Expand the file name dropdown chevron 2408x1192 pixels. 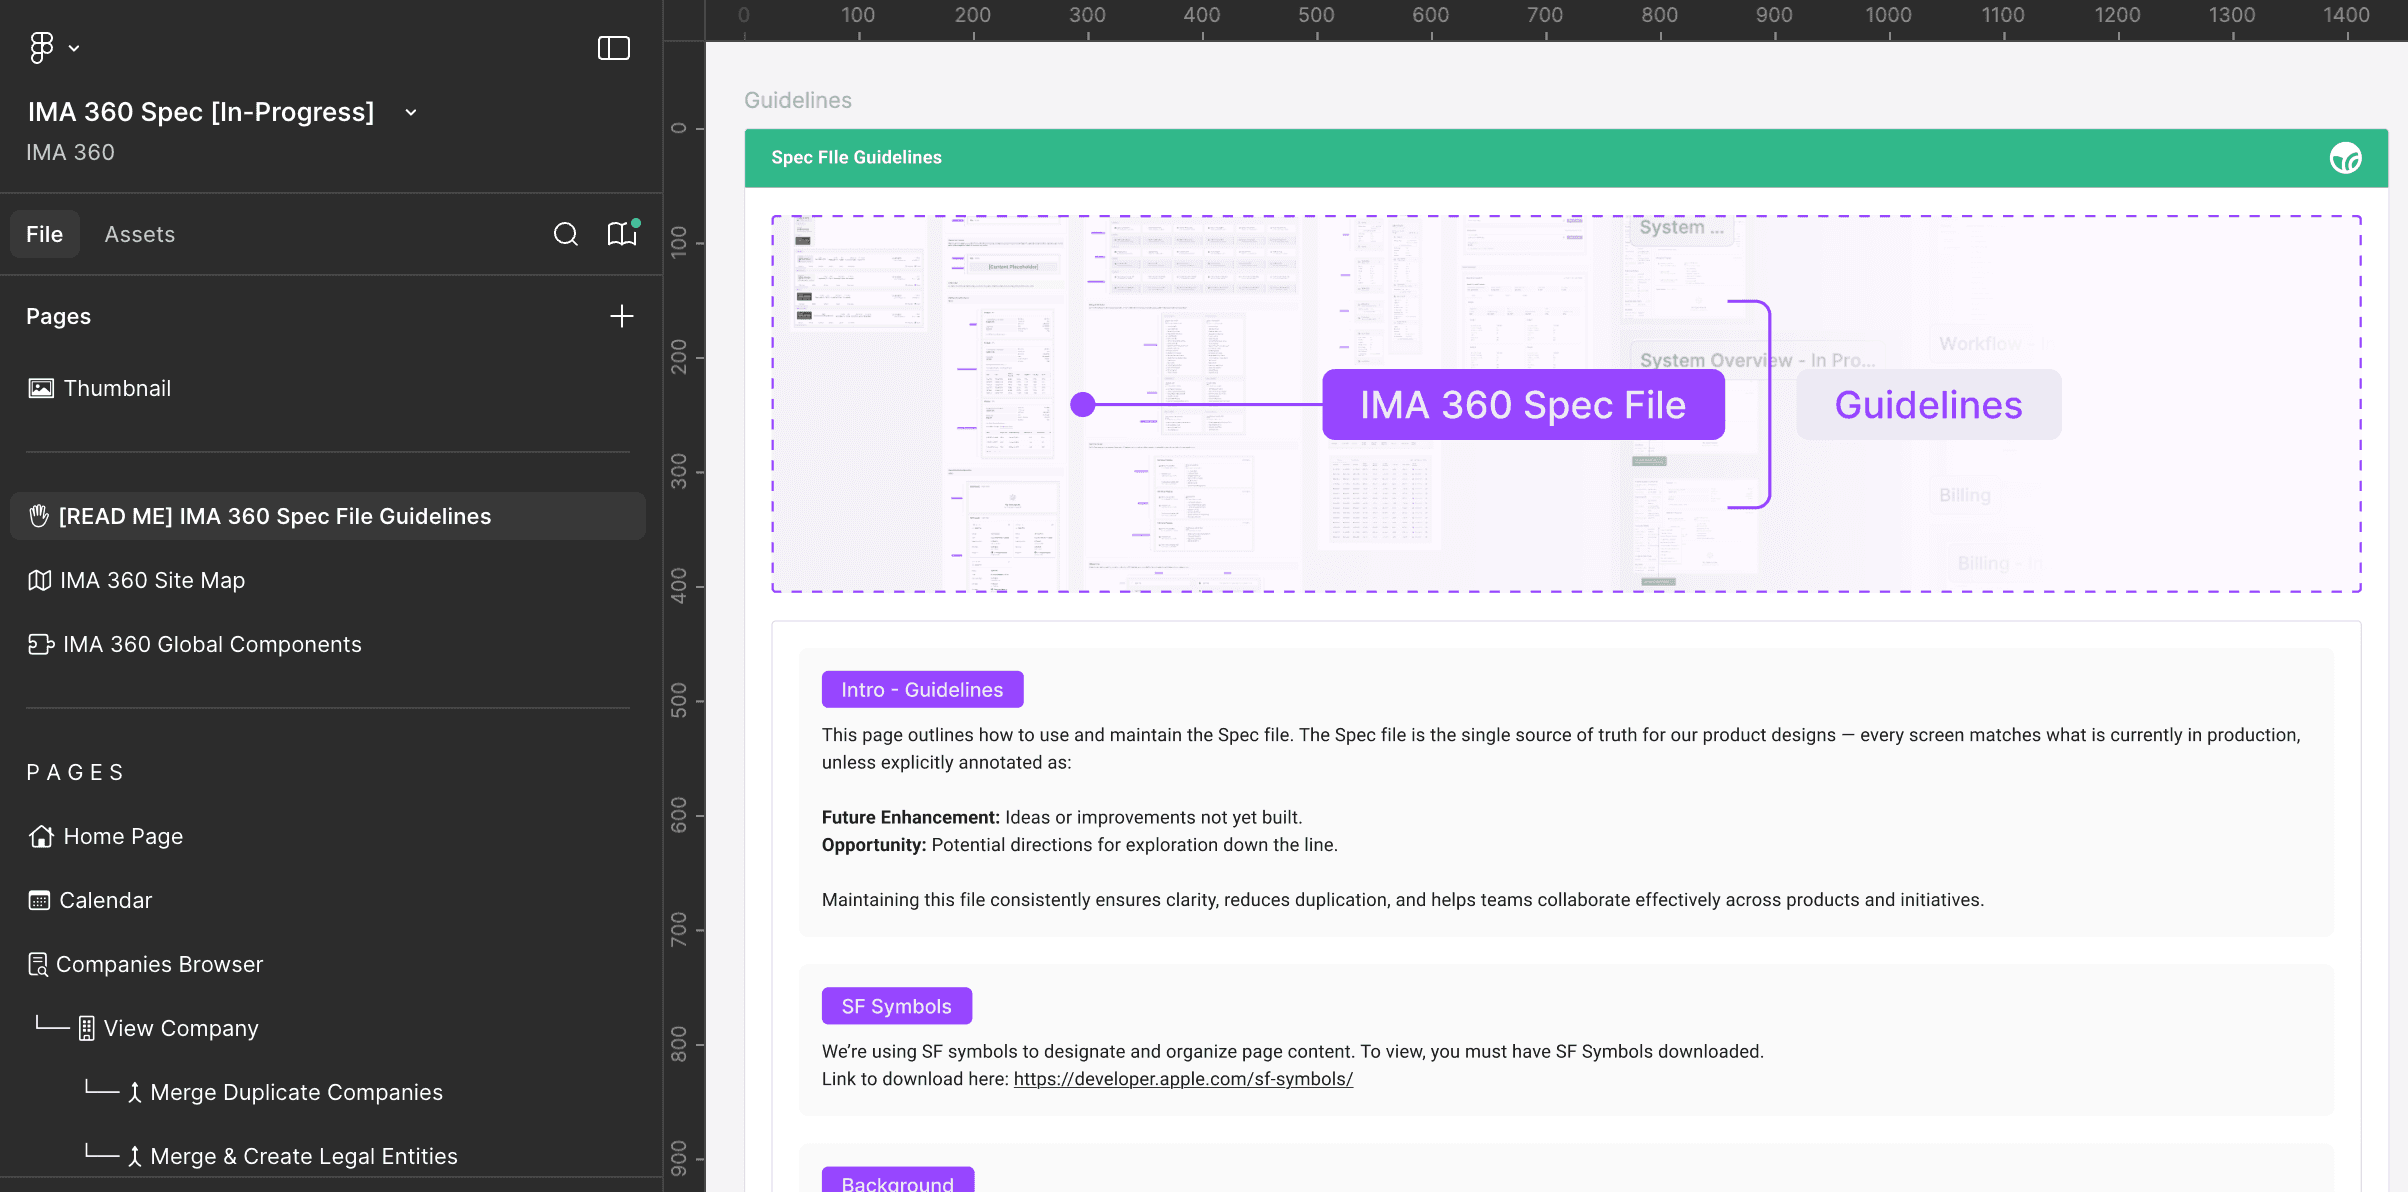411,112
